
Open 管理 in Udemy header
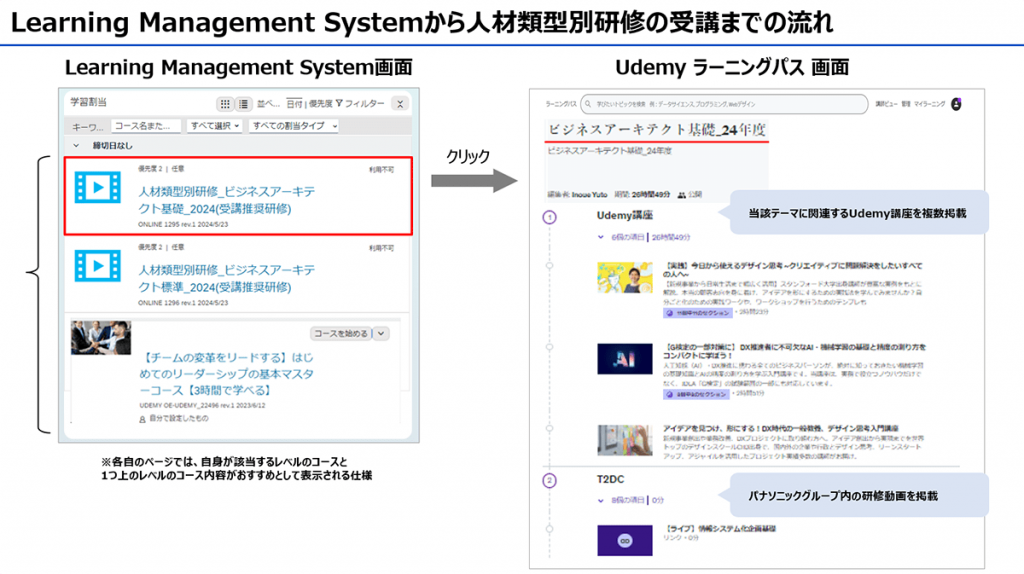(906, 104)
